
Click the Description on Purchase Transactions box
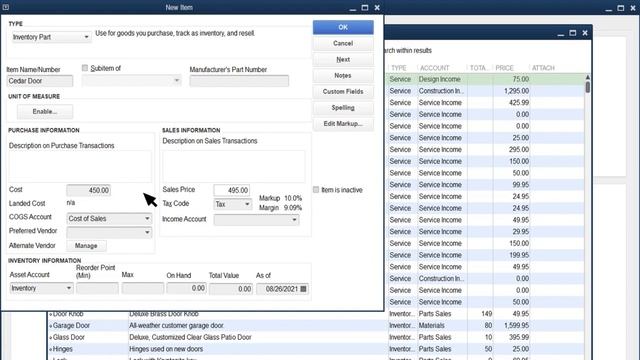point(80,167)
